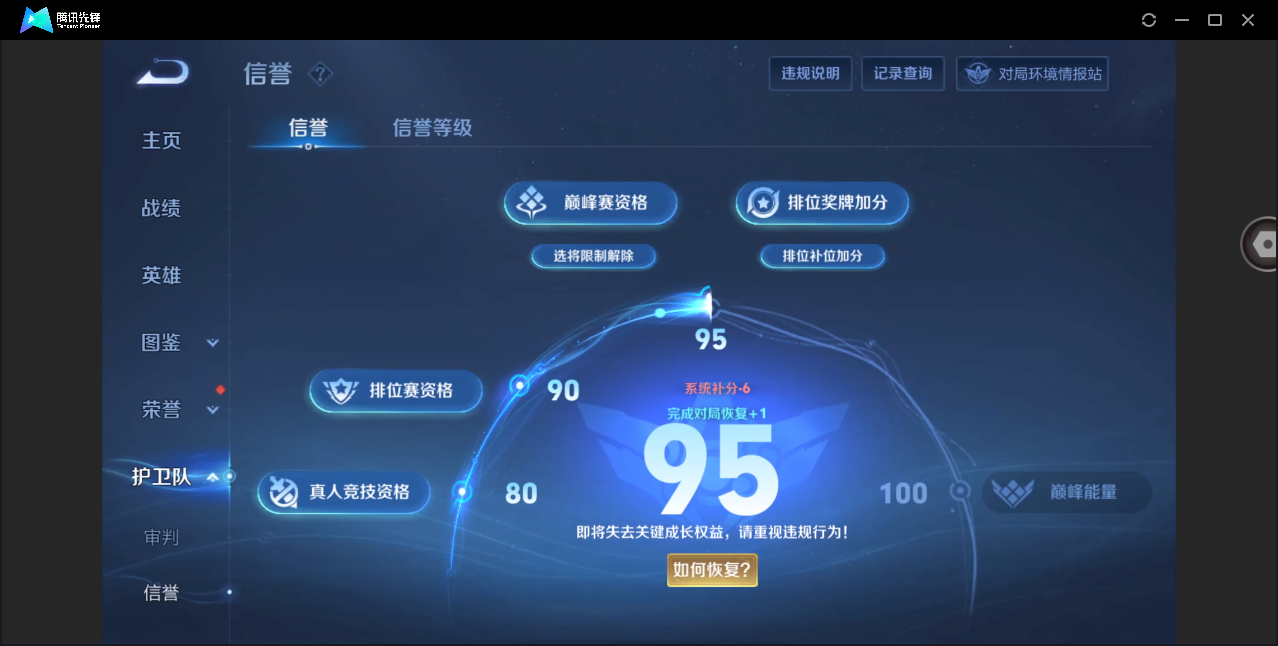
Task: Switch to the 信誉等级 tab
Action: tap(432, 128)
